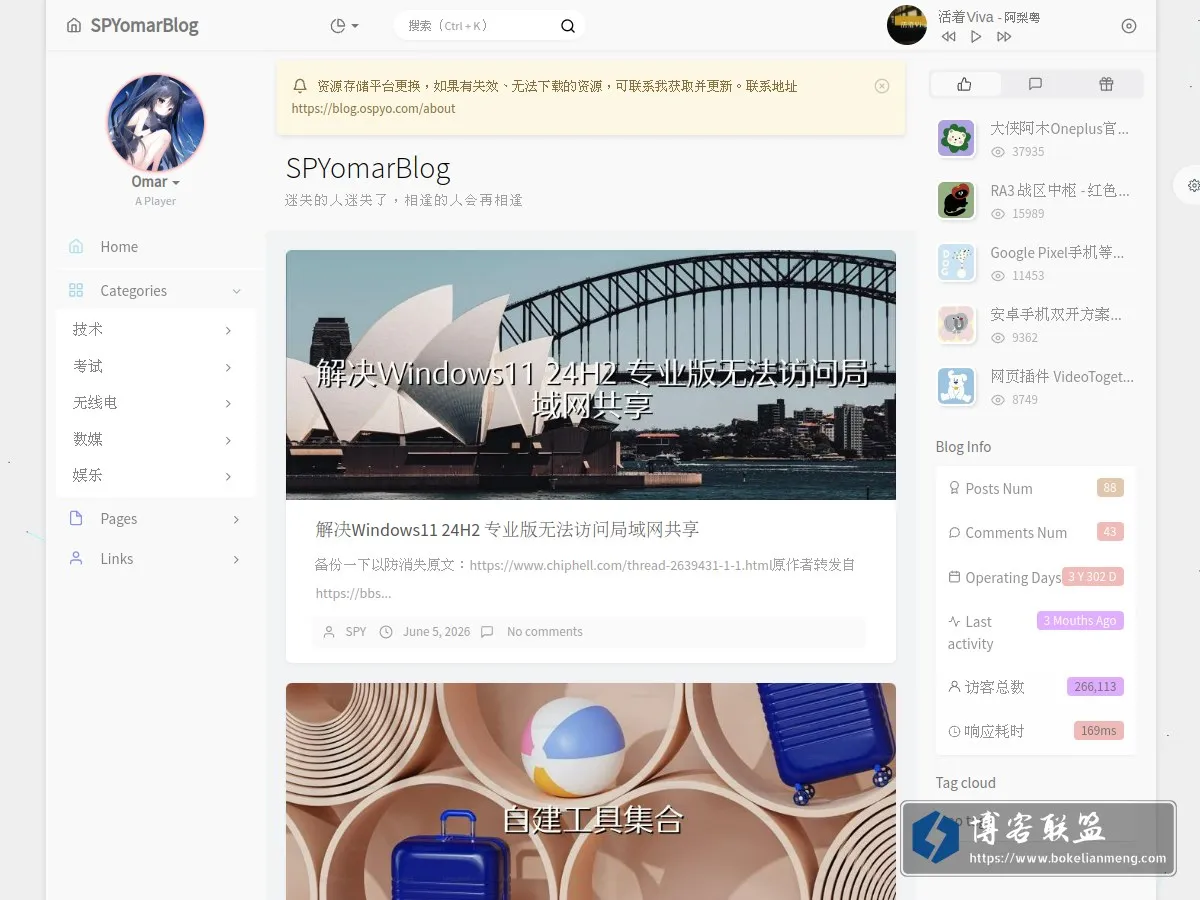Switch to the gift box tab

click(1106, 84)
